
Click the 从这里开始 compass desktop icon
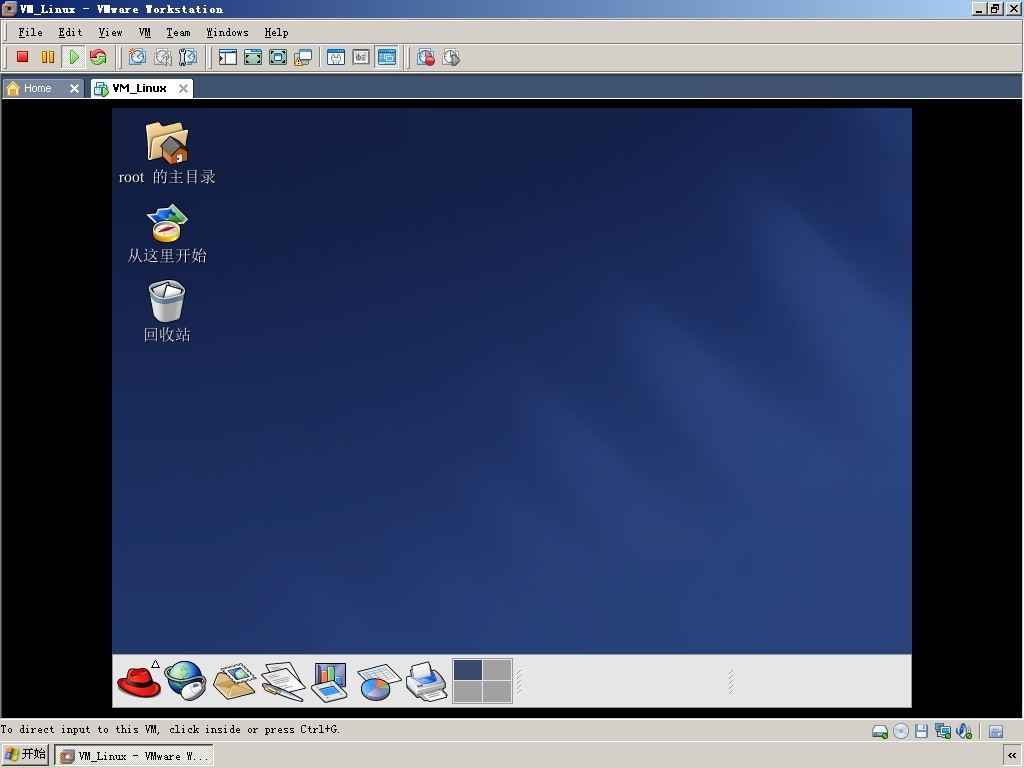pos(167,233)
